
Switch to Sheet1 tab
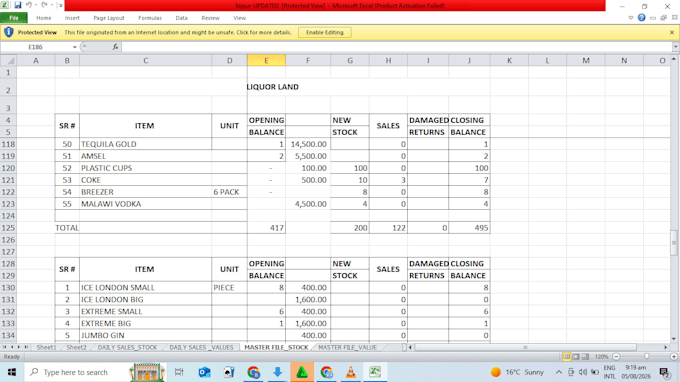46,347
